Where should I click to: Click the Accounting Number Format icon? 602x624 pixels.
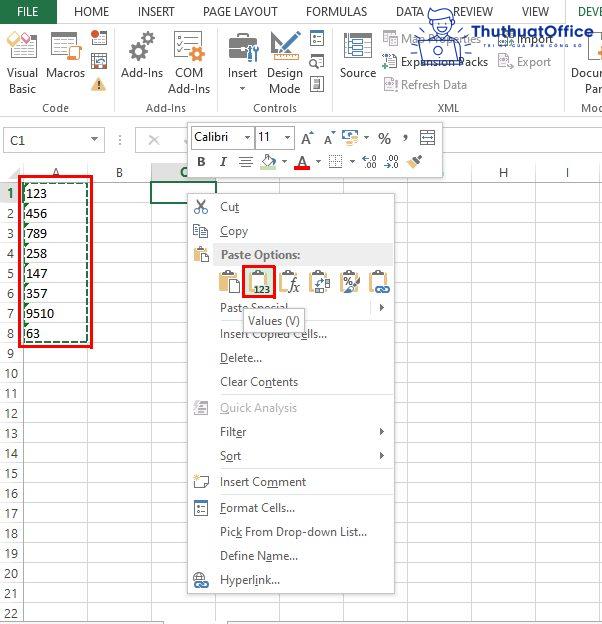point(350,138)
